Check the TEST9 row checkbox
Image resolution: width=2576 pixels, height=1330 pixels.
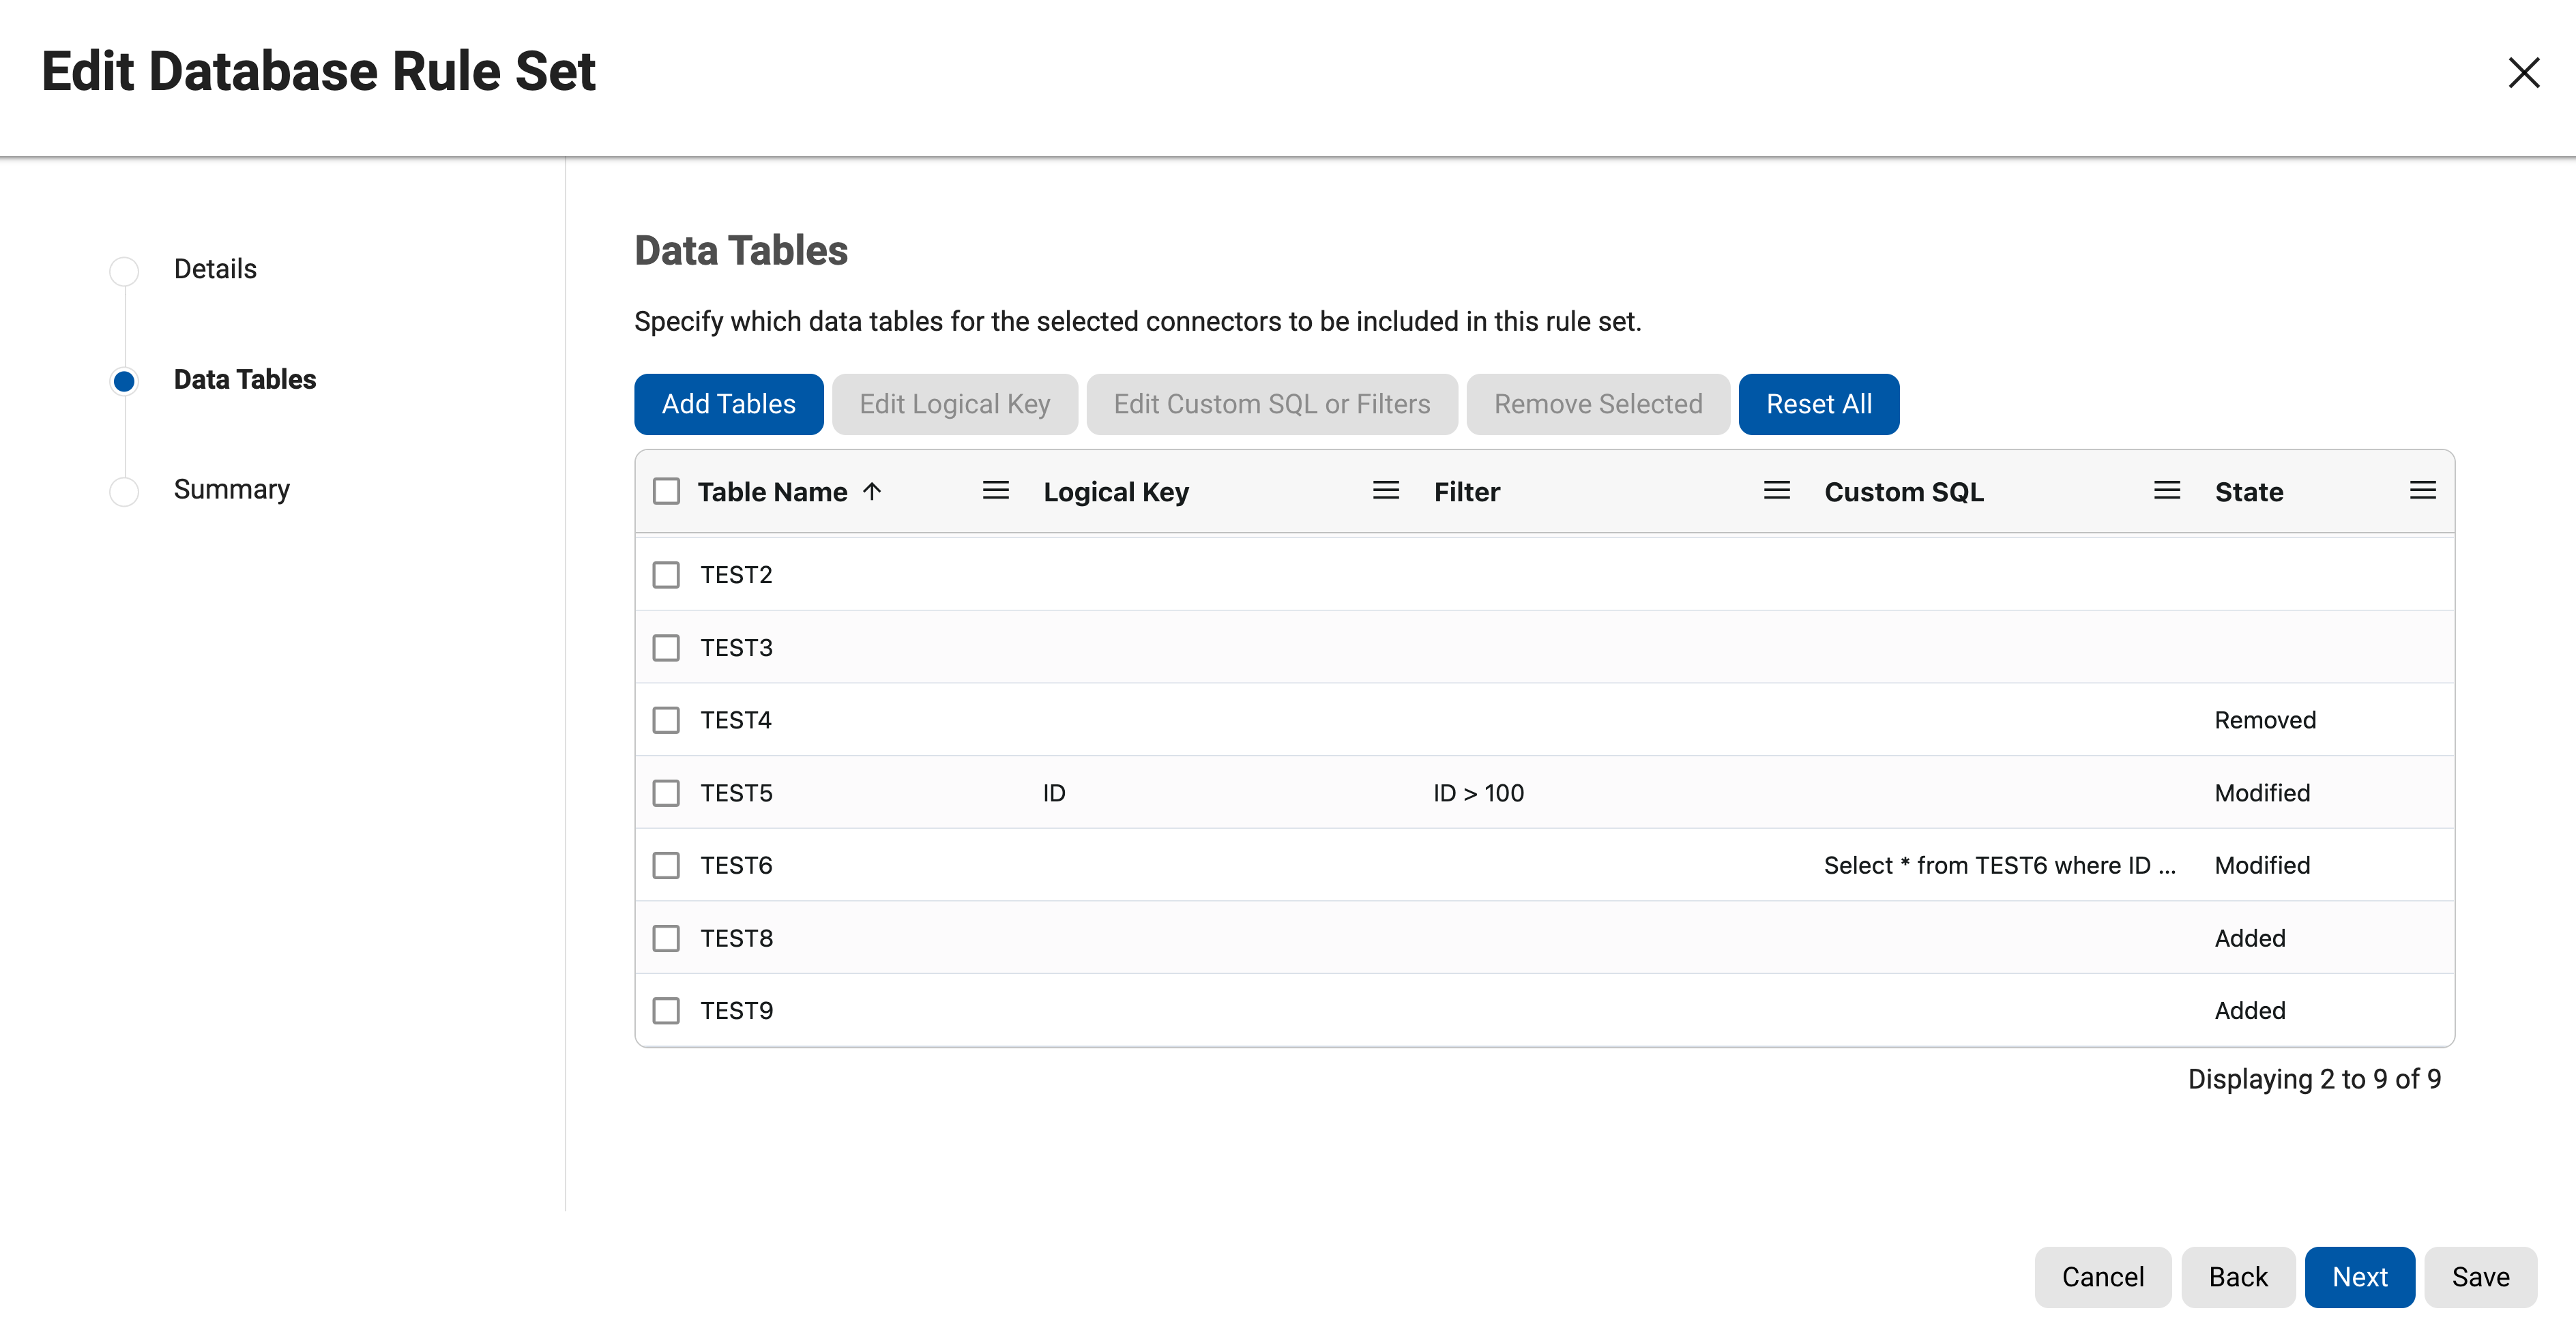tap(666, 1010)
